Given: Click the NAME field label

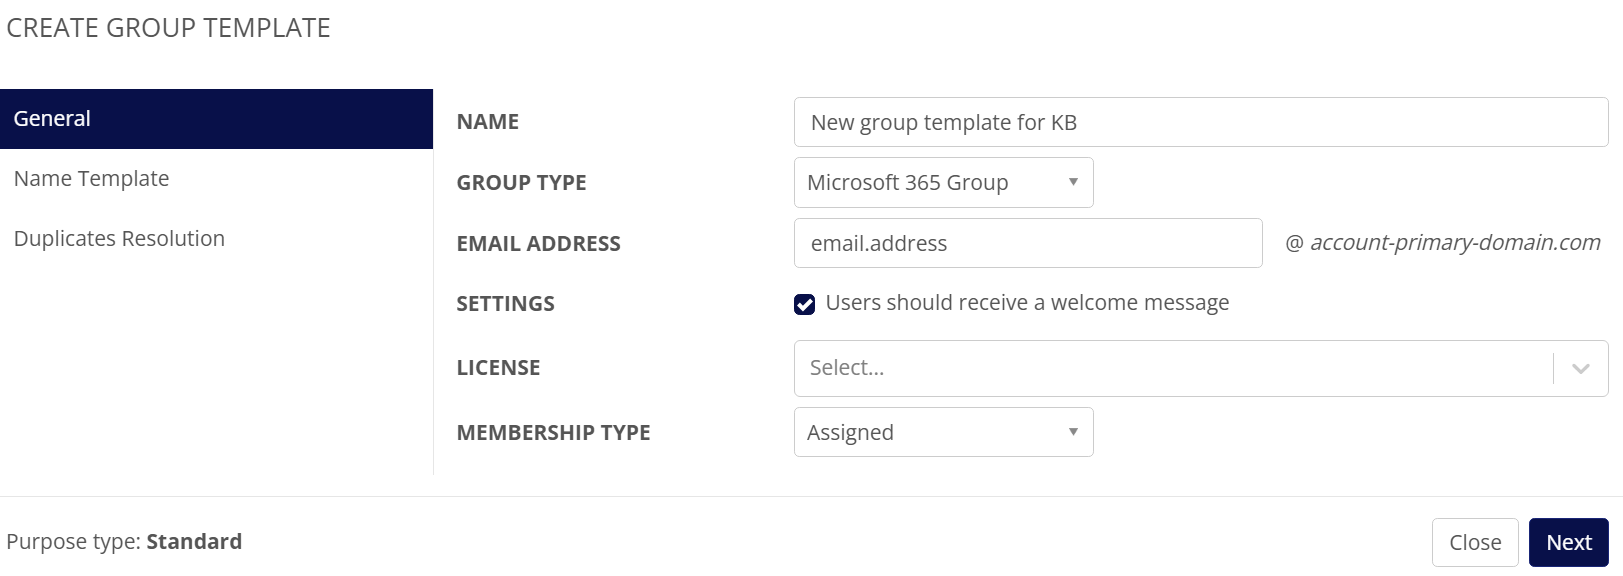Looking at the screenshot, I should click(487, 122).
